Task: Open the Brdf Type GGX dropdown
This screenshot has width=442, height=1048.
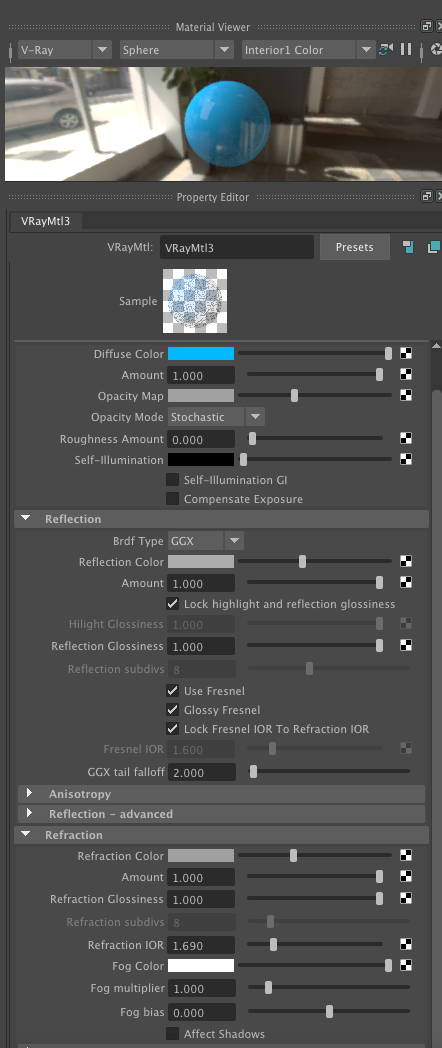Action: pyautogui.click(x=205, y=540)
